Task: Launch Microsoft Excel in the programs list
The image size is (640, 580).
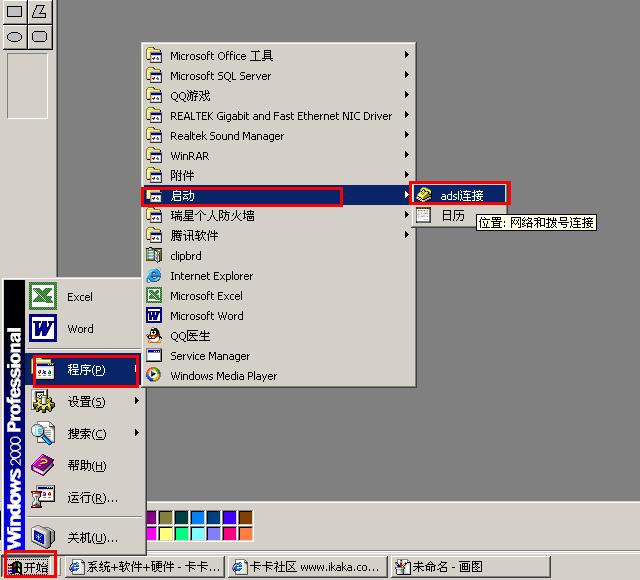Action: pyautogui.click(x=278, y=296)
